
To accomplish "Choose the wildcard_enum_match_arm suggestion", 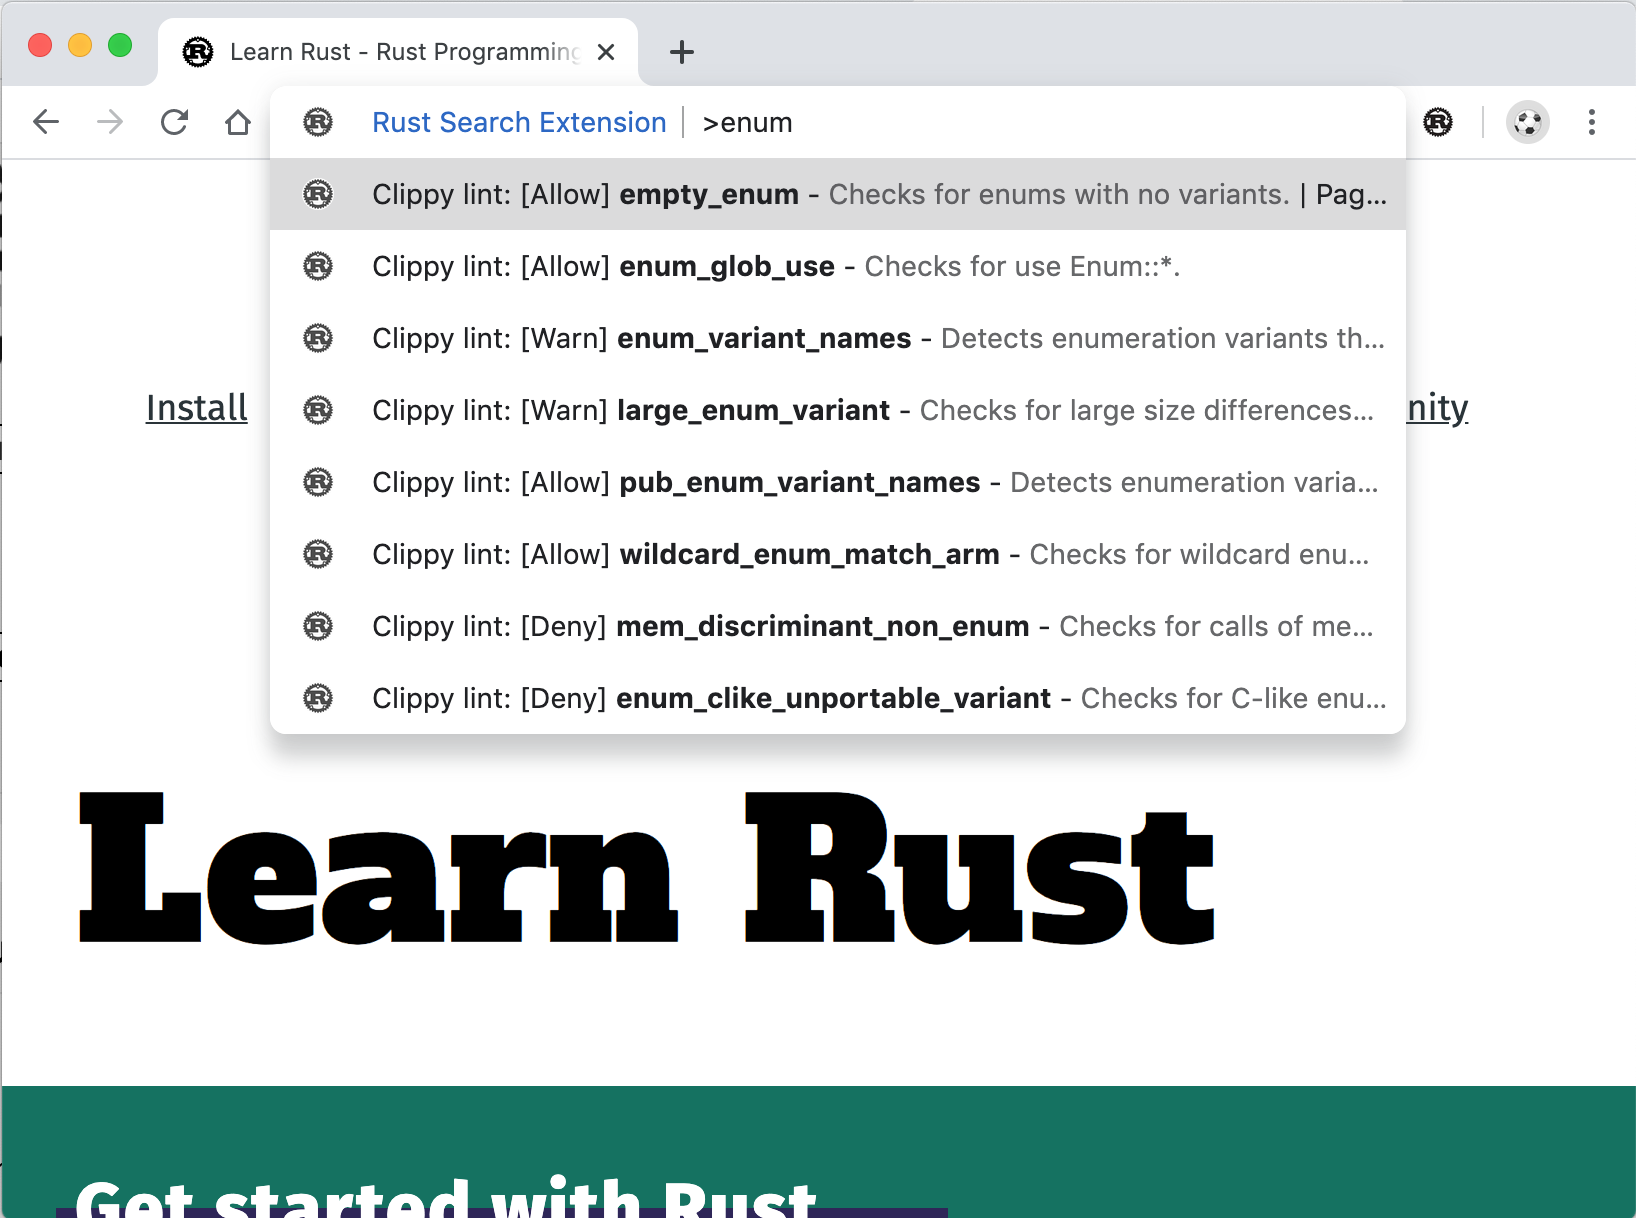I will [x=838, y=554].
